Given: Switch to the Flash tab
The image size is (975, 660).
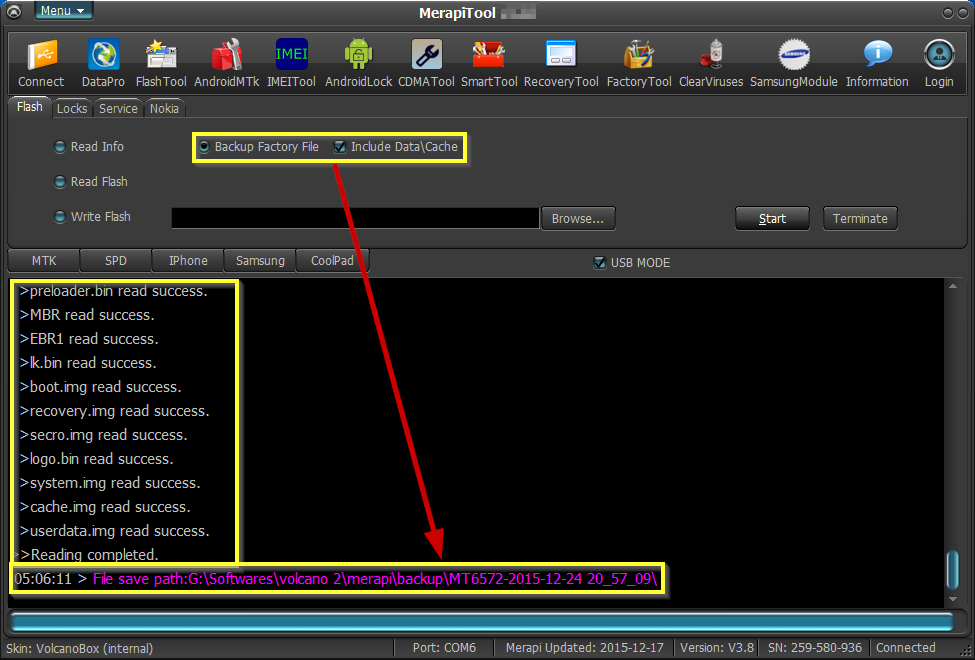Looking at the screenshot, I should [30, 107].
